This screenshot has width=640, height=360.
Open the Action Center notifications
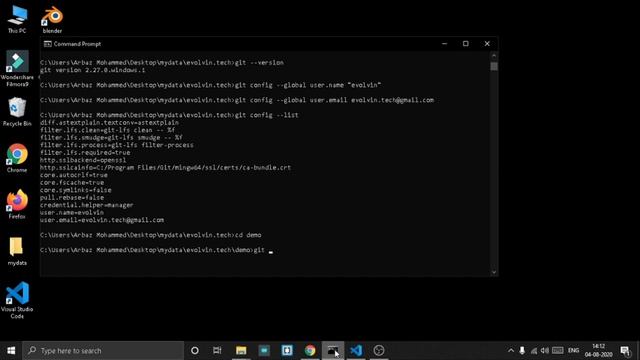click(625, 351)
